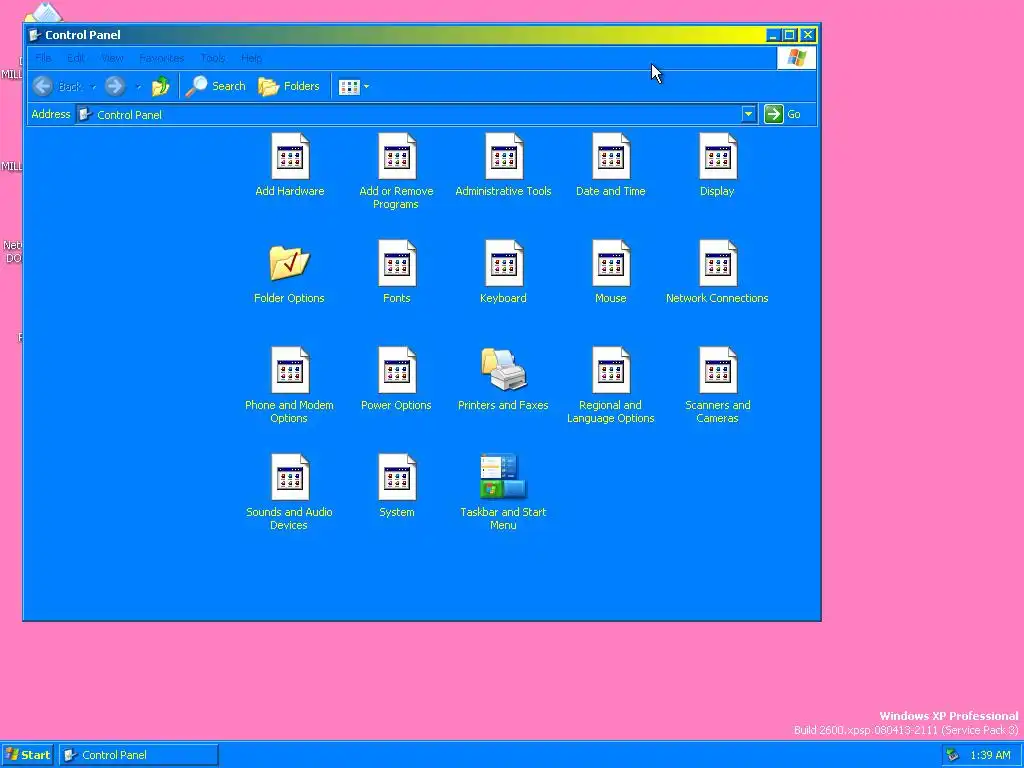Expand the Back history dropdown arrow
Screen dimensions: 1024x768
(93, 87)
